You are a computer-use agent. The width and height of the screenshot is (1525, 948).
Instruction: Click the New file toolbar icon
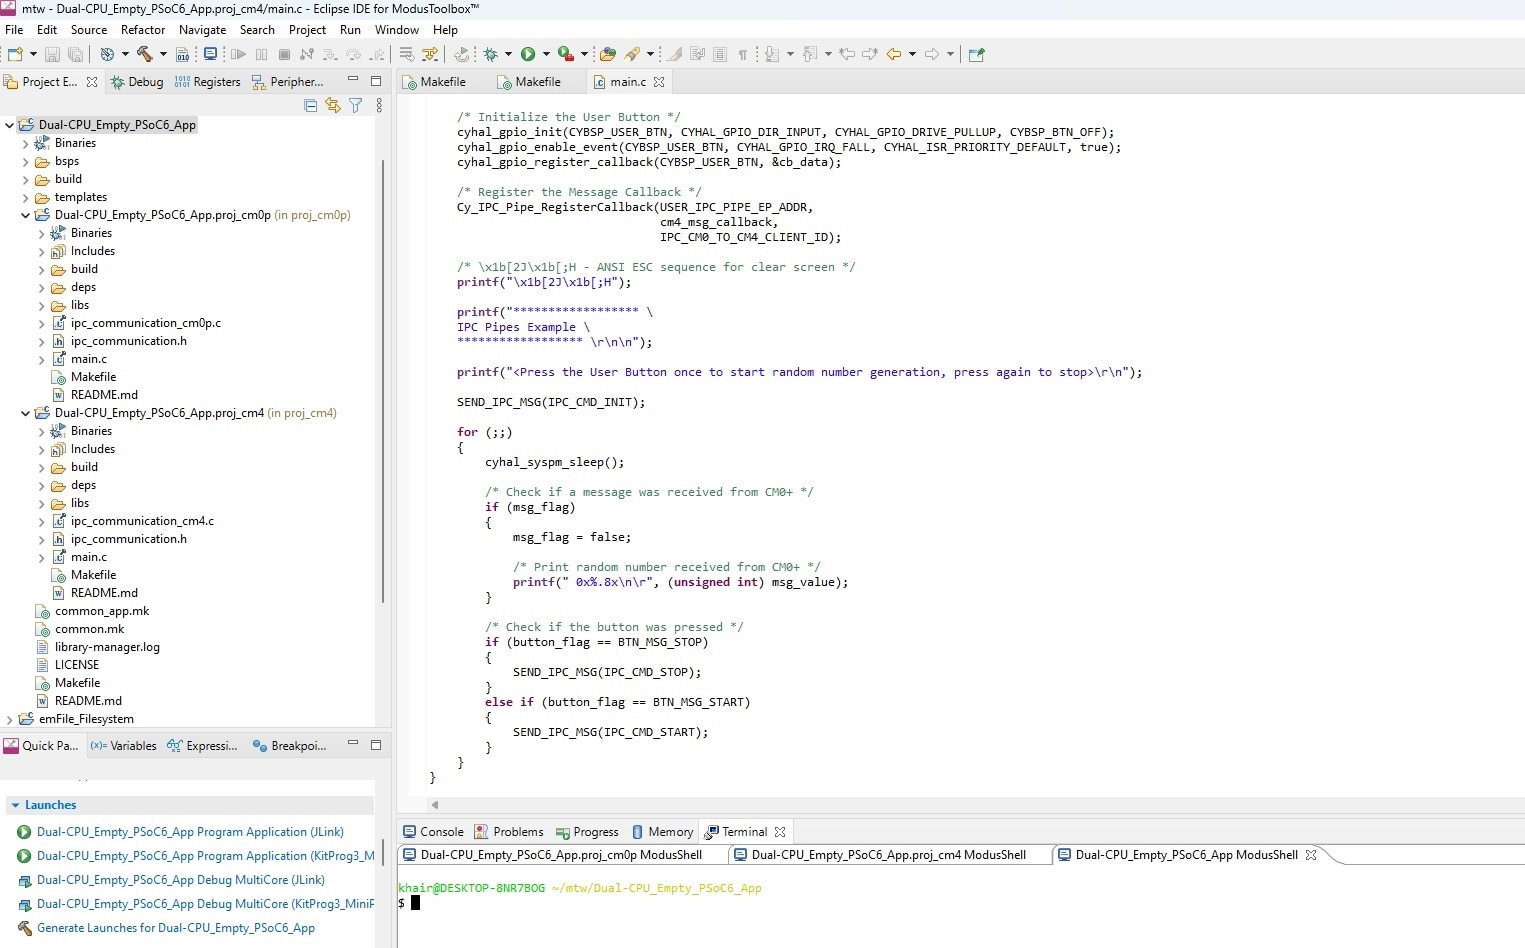[x=15, y=54]
